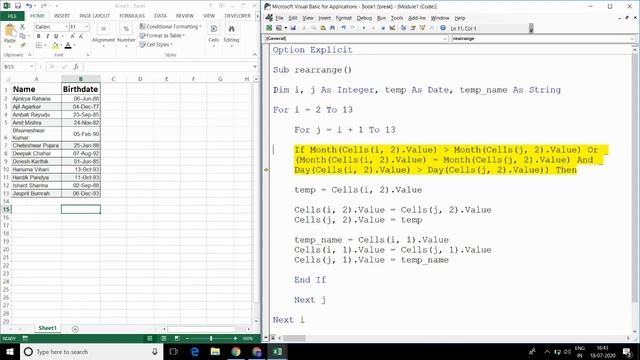640x360 pixels.
Task: Switch to Page Layout view in status bar
Action: [163, 338]
